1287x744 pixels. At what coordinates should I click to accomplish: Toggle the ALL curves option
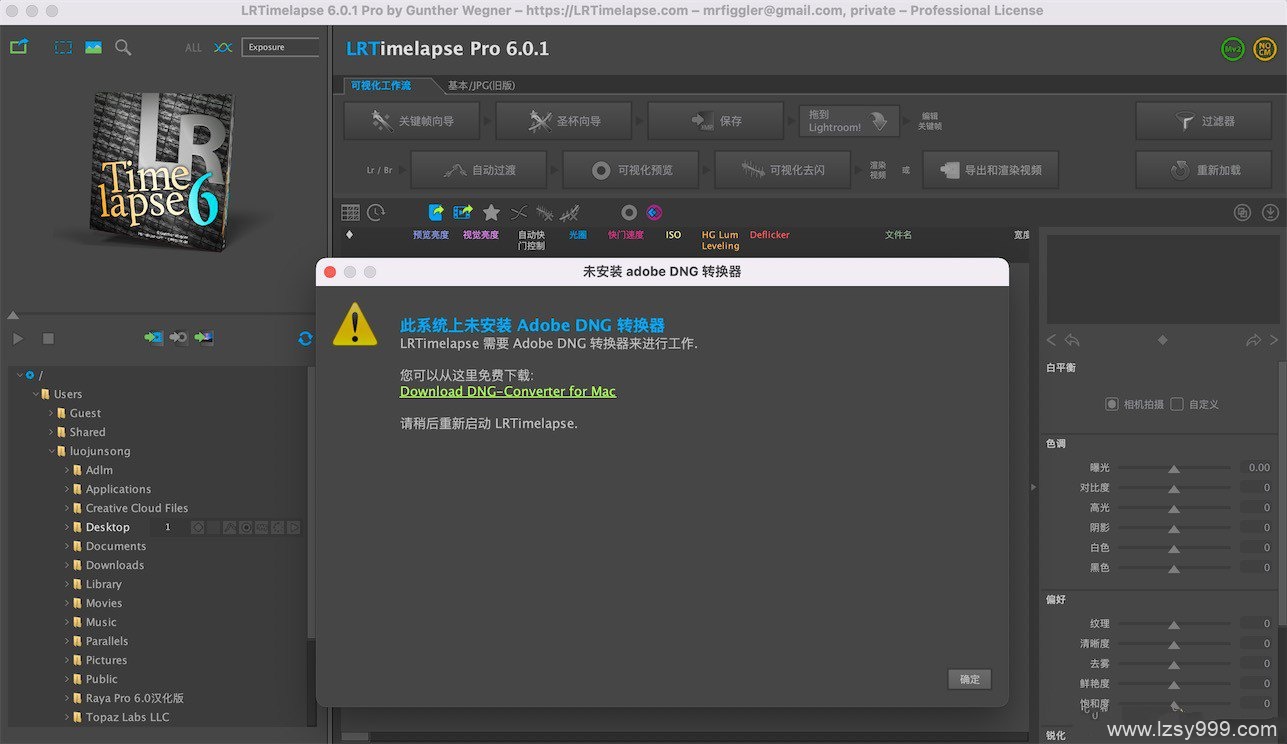(193, 47)
